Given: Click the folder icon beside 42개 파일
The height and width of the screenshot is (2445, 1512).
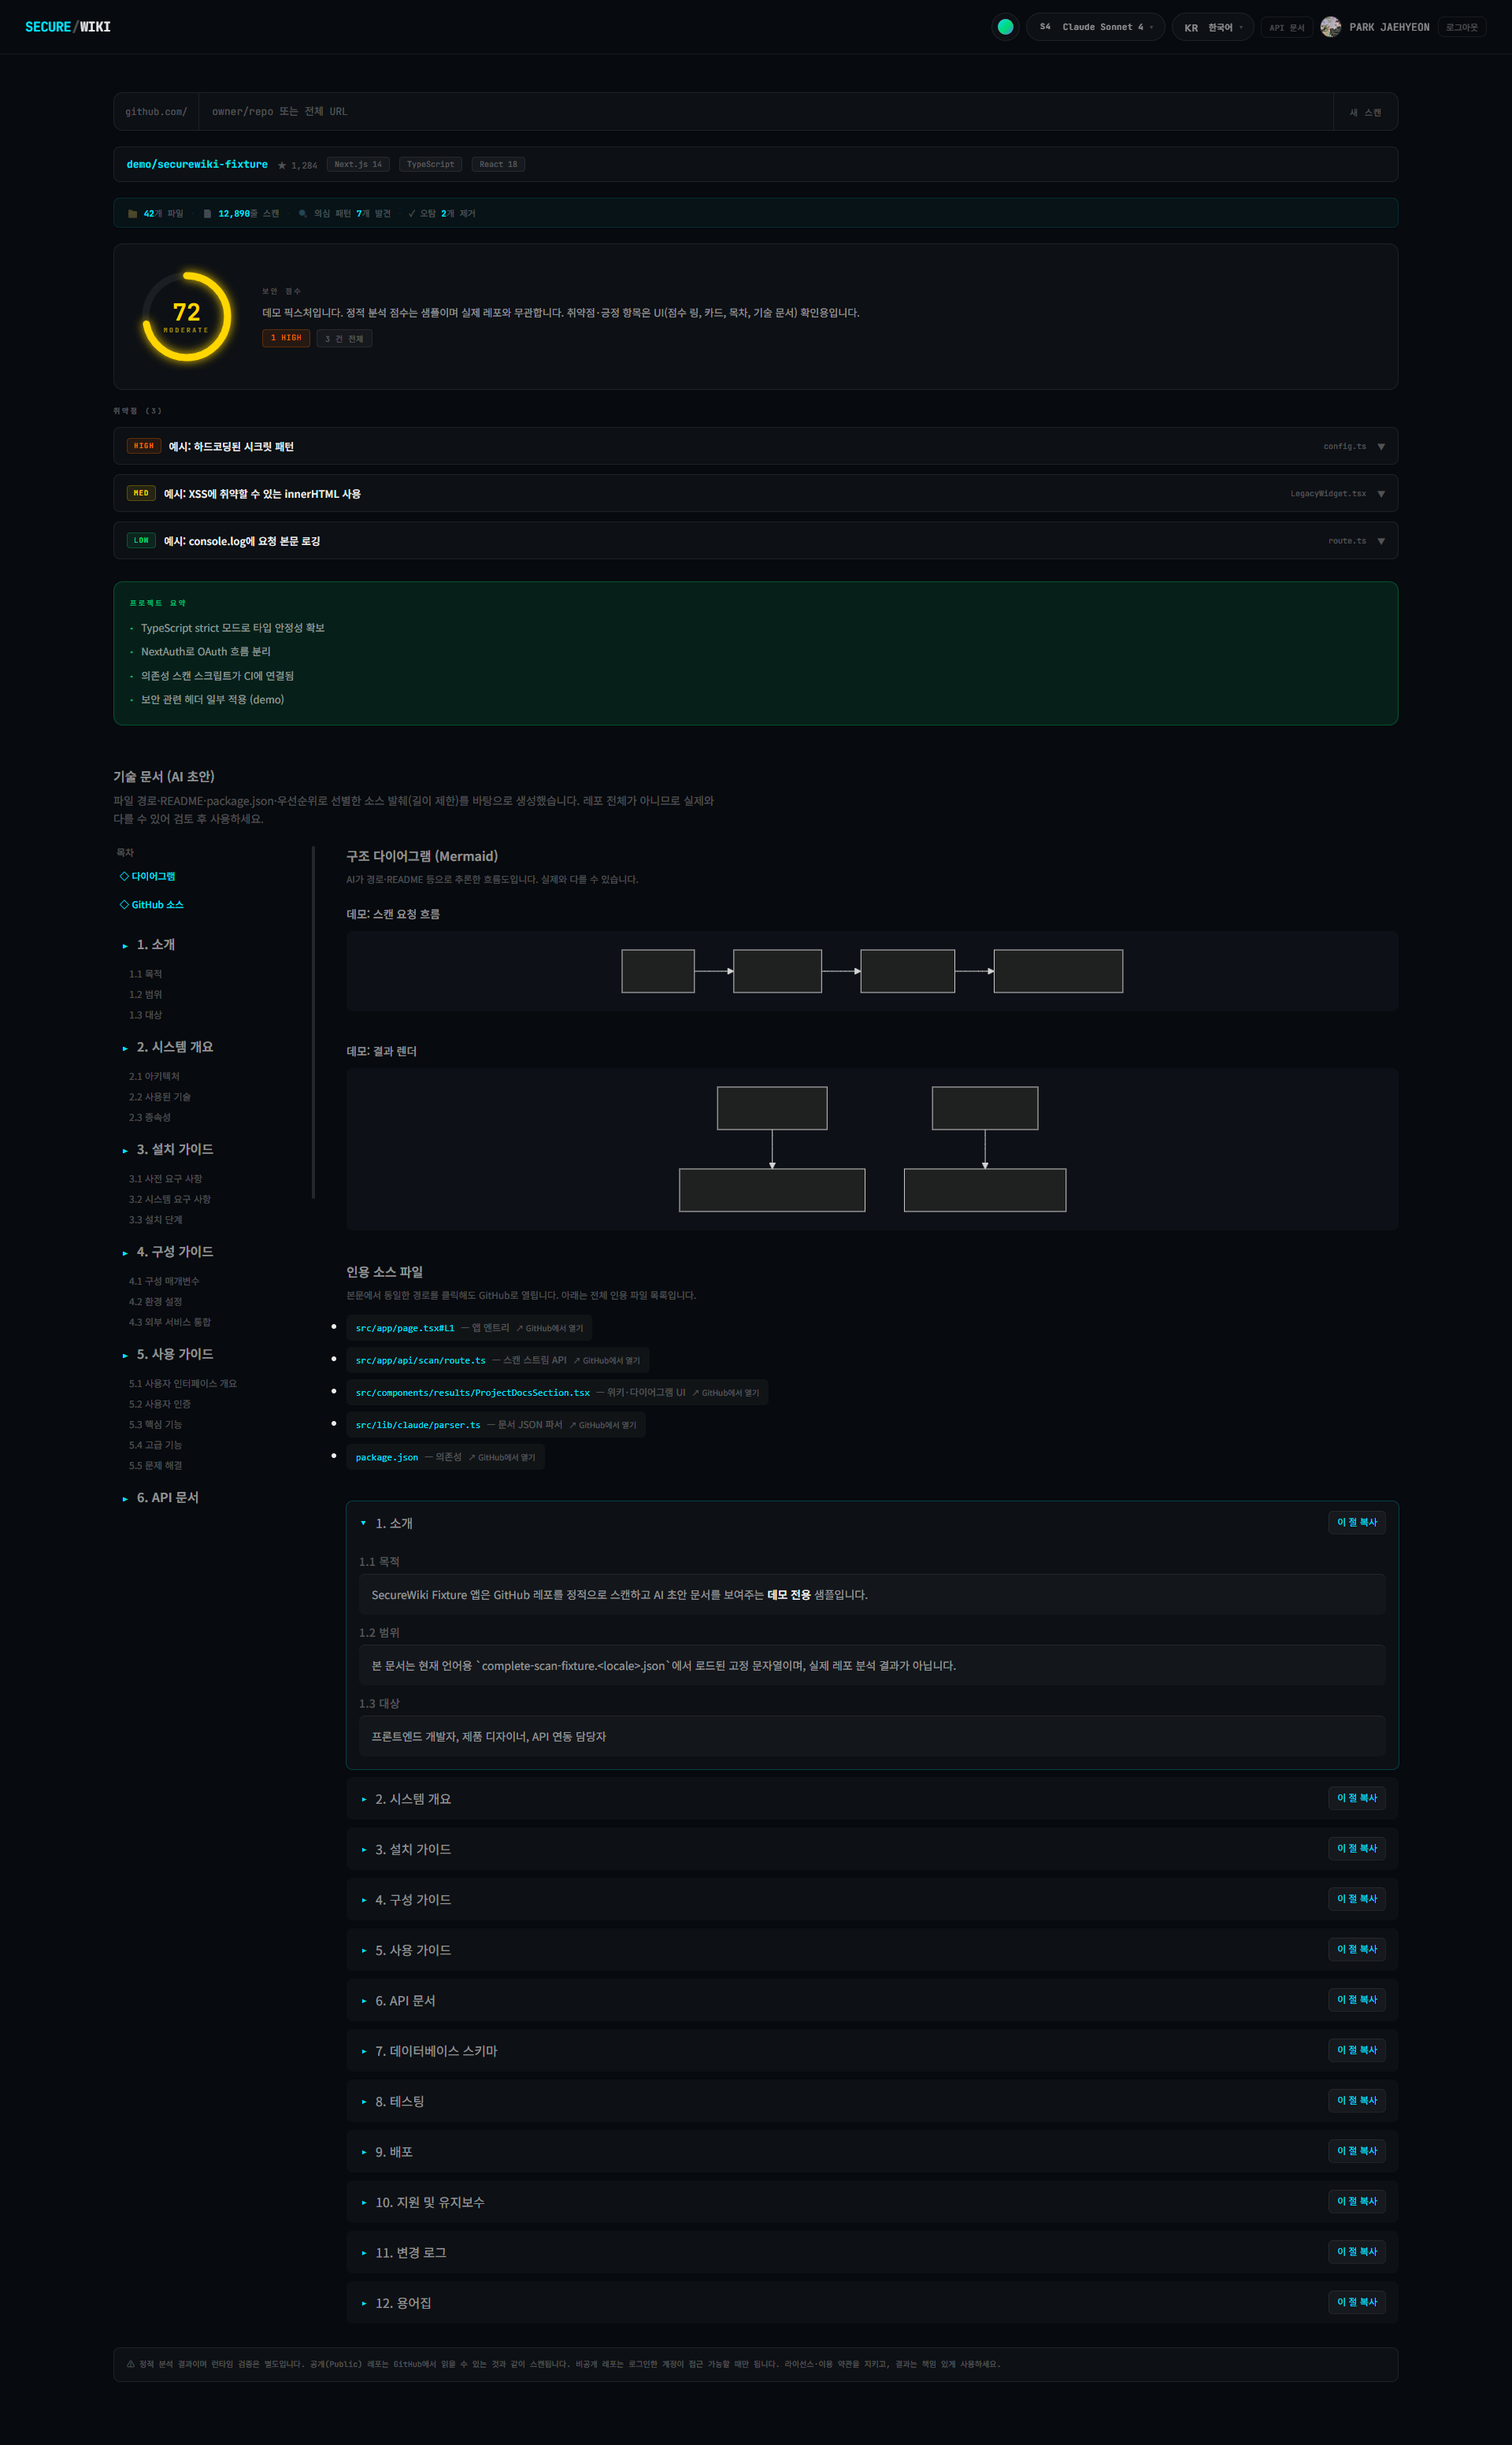Looking at the screenshot, I should [132, 213].
